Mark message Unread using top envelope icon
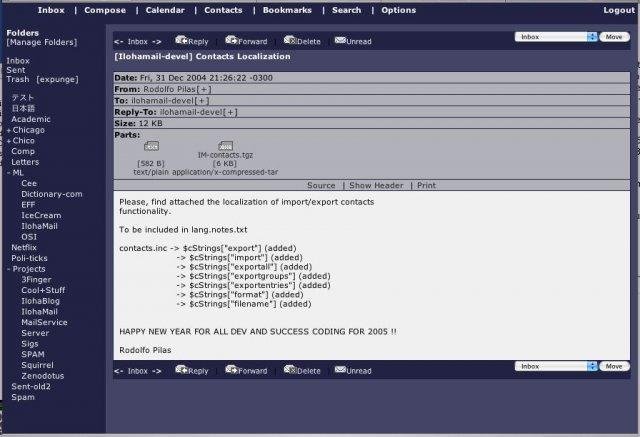This screenshot has height=437, width=640. [x=340, y=40]
